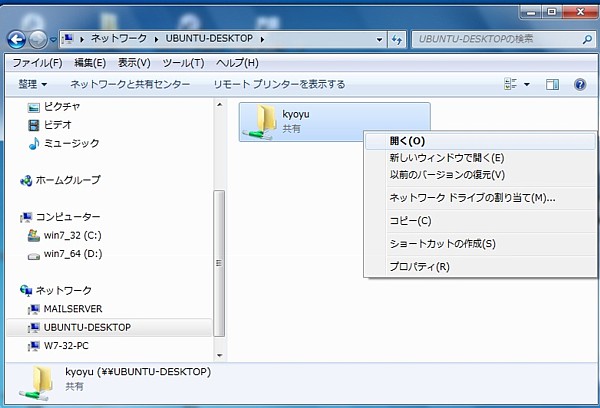
Task: Expand arrow after ネットワーク breadcrumb
Action: coord(156,39)
